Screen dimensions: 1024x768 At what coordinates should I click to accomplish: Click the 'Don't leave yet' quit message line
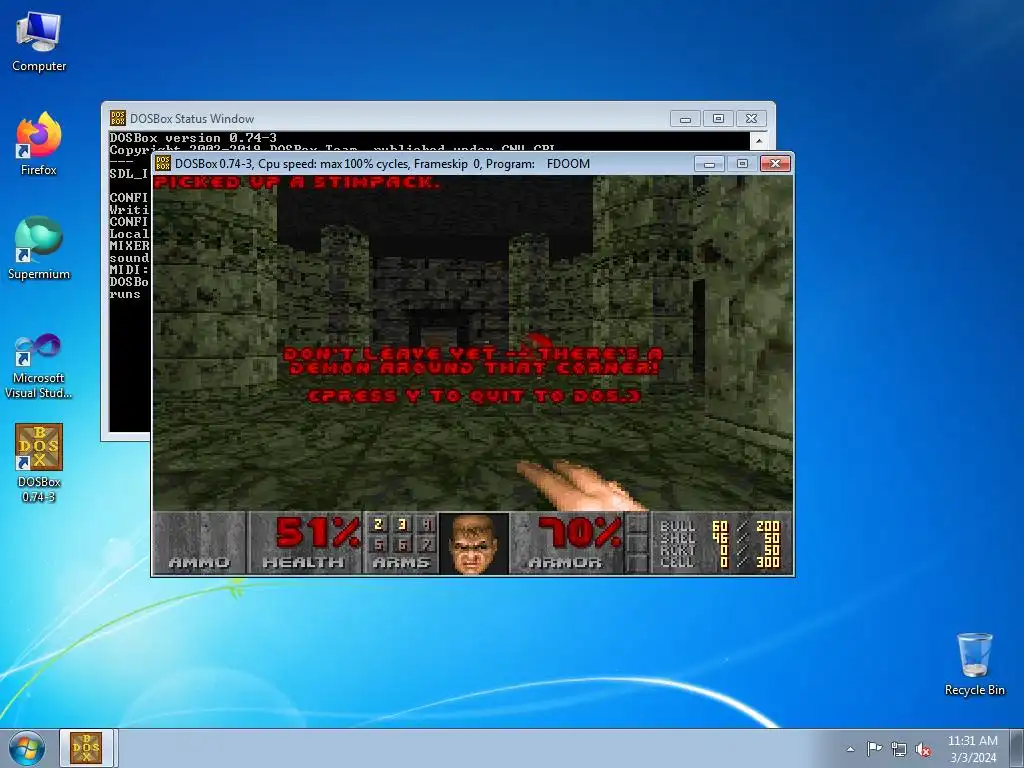pos(473,354)
